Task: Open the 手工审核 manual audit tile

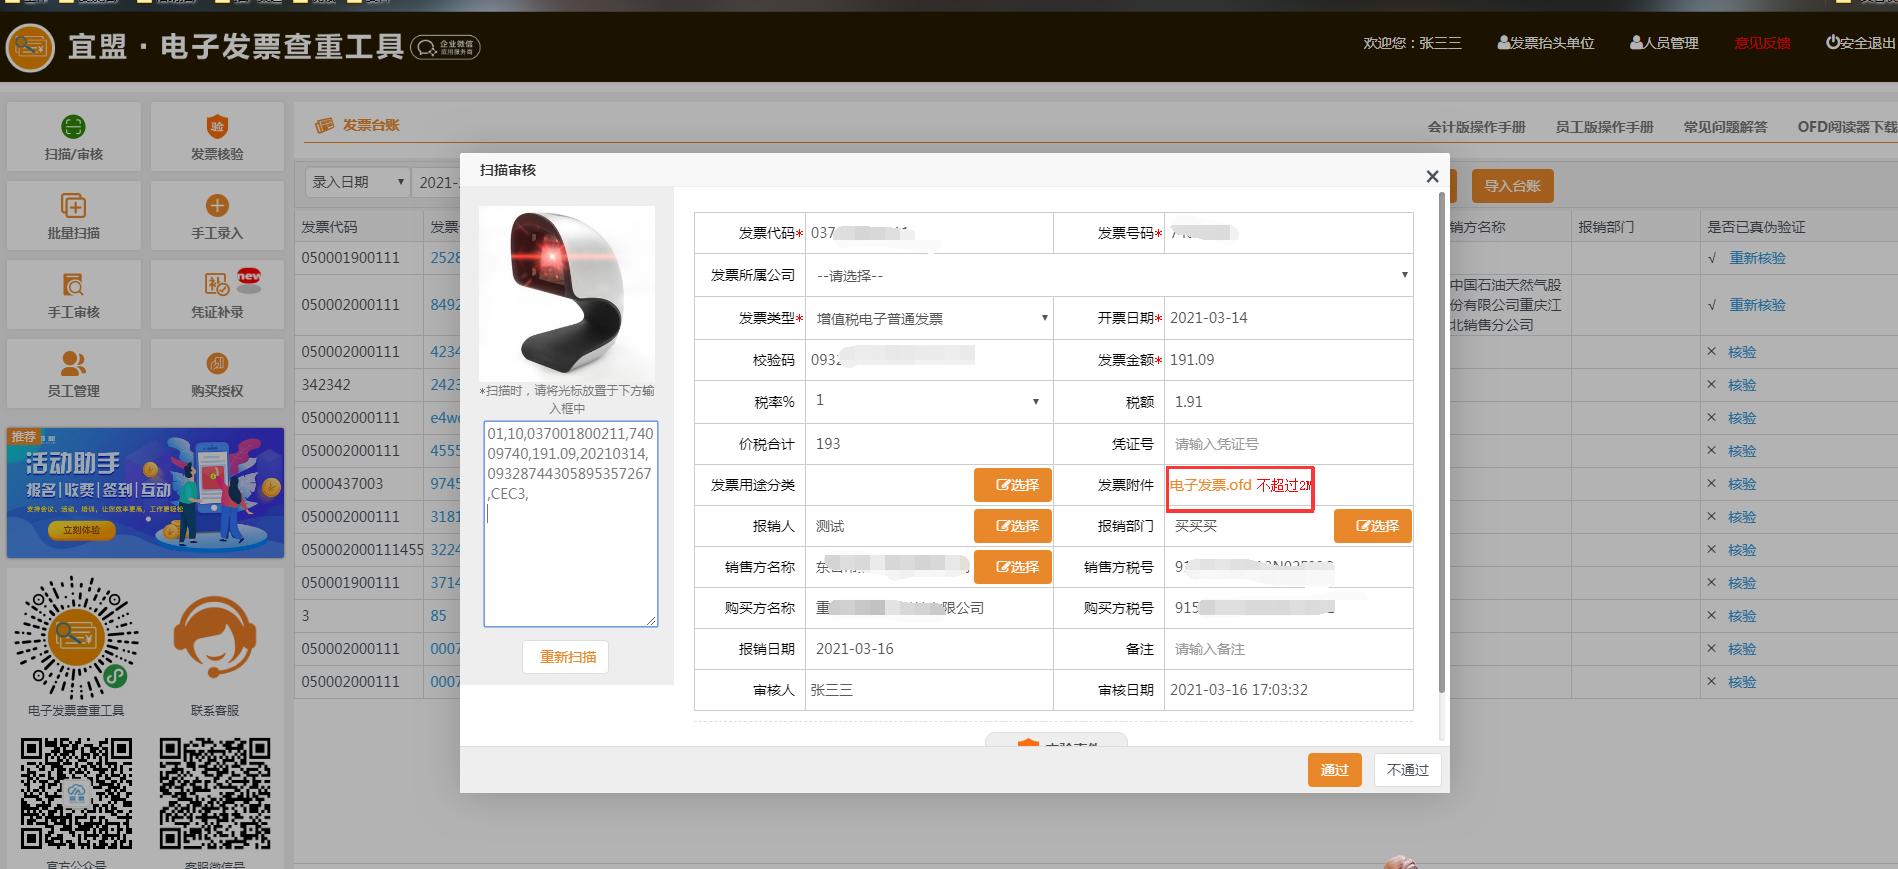Action: 74,294
